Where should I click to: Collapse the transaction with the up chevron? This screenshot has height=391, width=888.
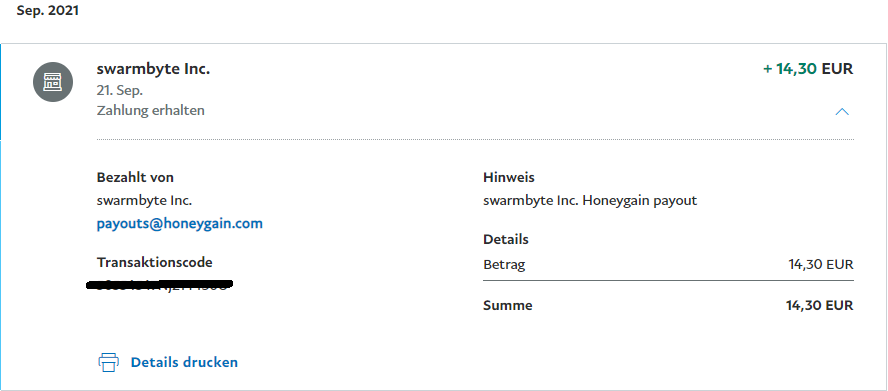click(842, 112)
